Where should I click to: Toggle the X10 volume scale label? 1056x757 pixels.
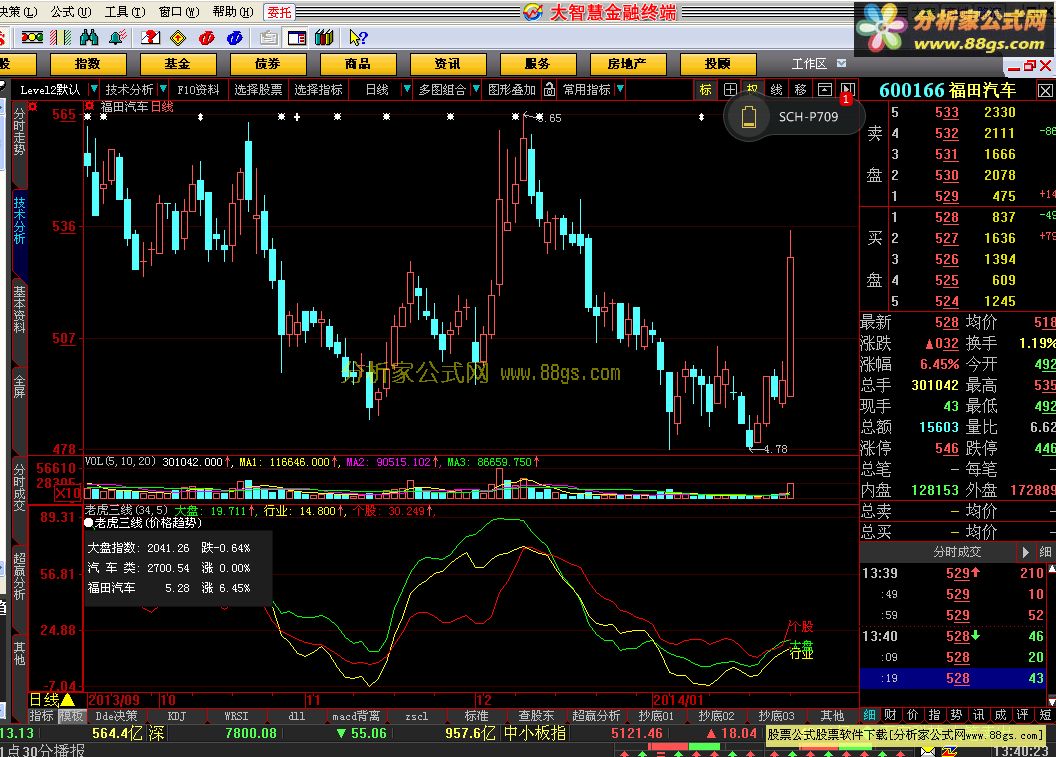(67, 494)
